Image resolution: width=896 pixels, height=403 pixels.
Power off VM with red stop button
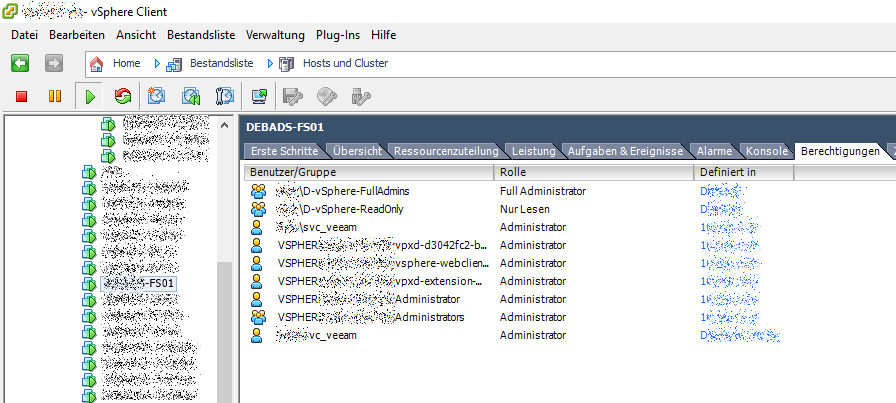pyautogui.click(x=22, y=97)
